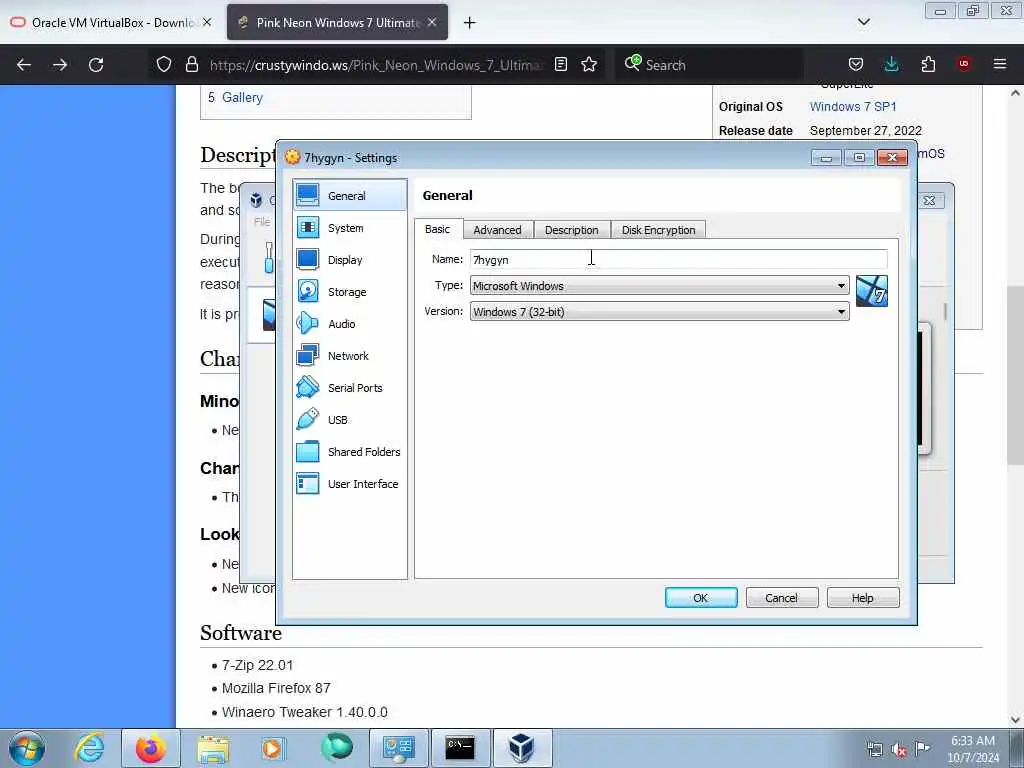Open Save to Pocket icon
1024x768 pixels.
[856, 64]
